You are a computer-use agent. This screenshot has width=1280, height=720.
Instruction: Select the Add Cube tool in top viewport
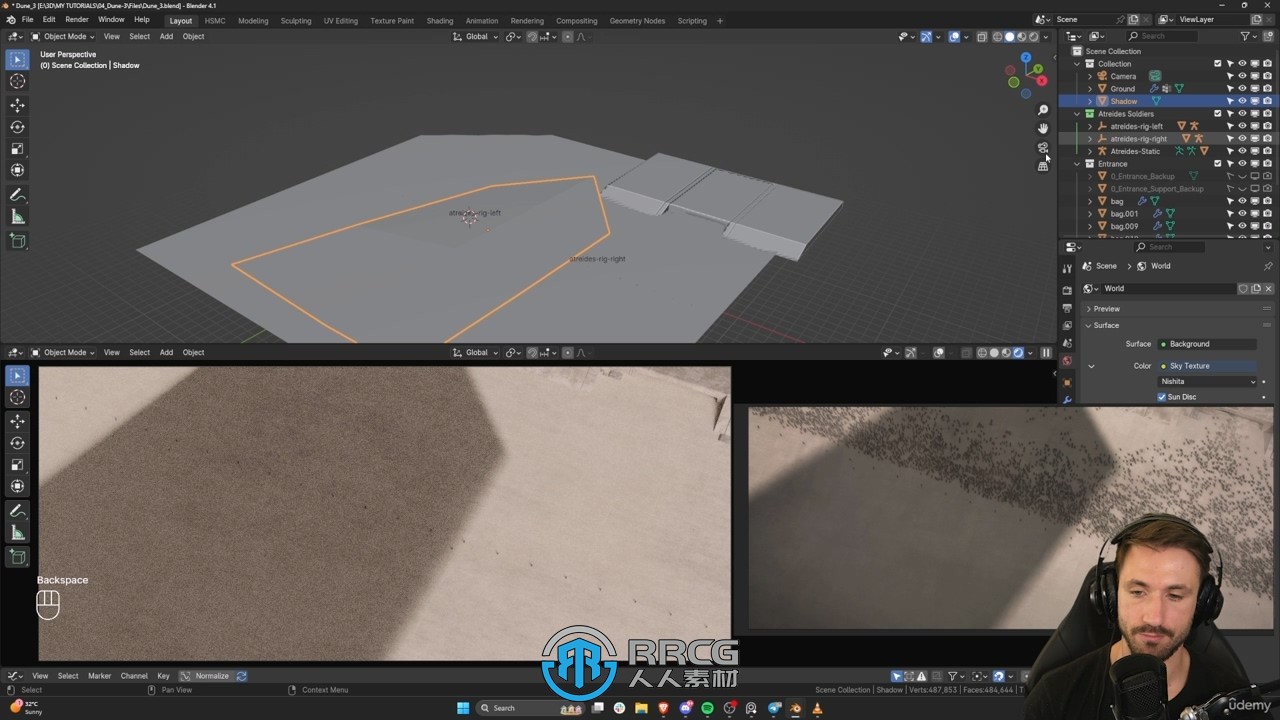(18, 241)
